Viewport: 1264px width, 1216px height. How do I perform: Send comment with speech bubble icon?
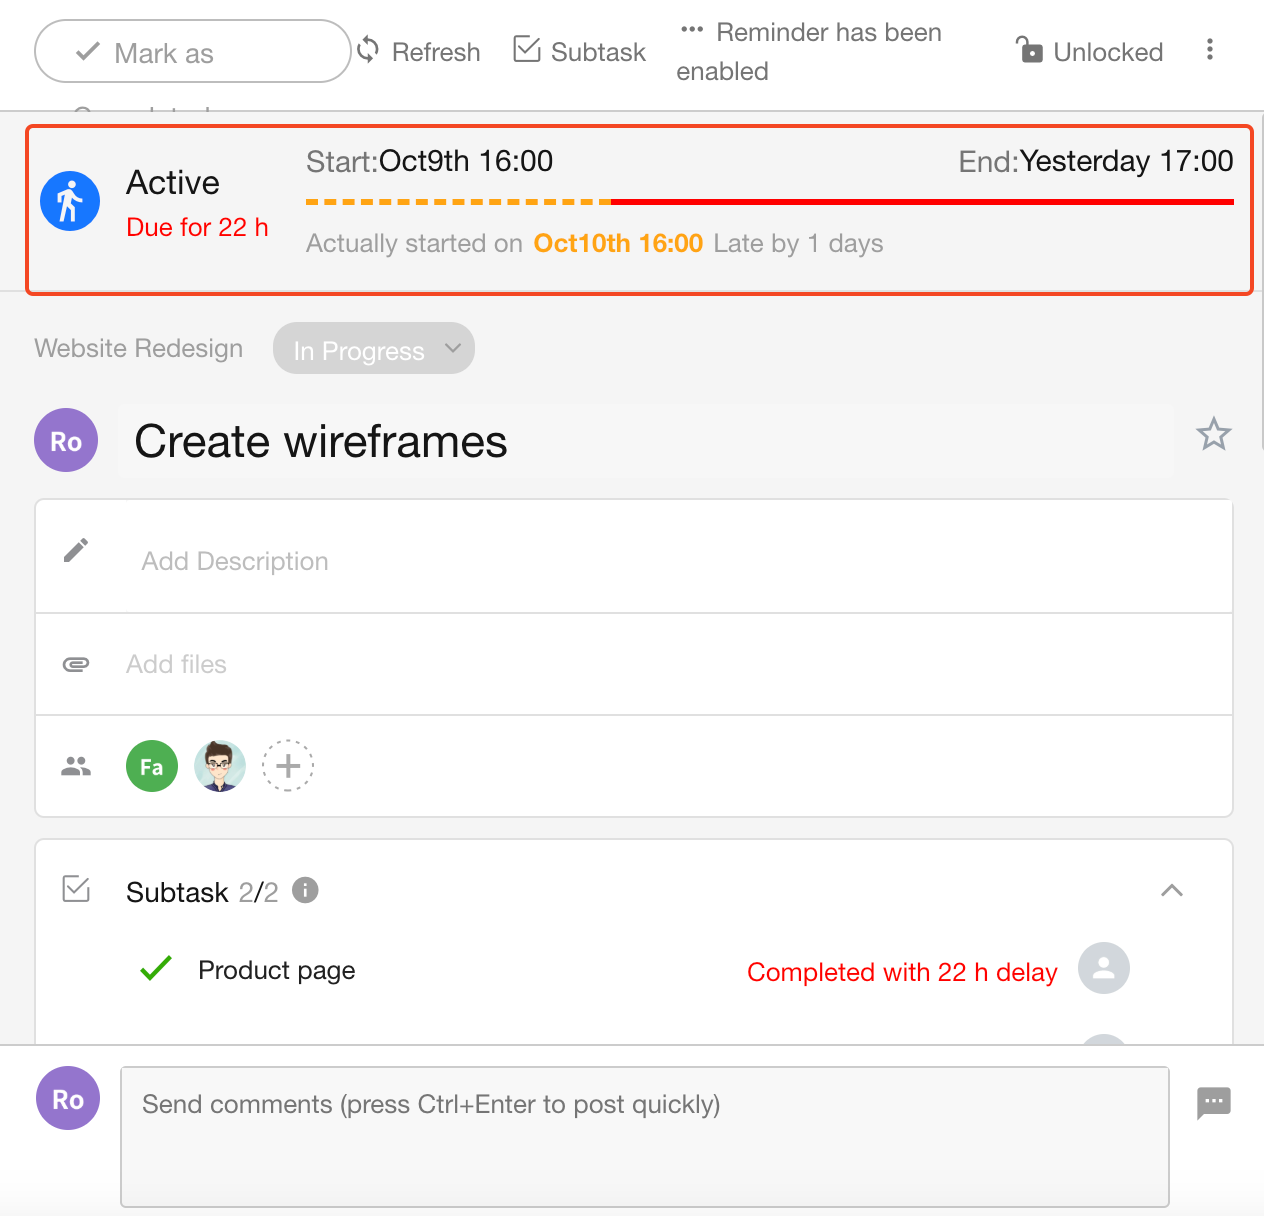[1213, 1102]
